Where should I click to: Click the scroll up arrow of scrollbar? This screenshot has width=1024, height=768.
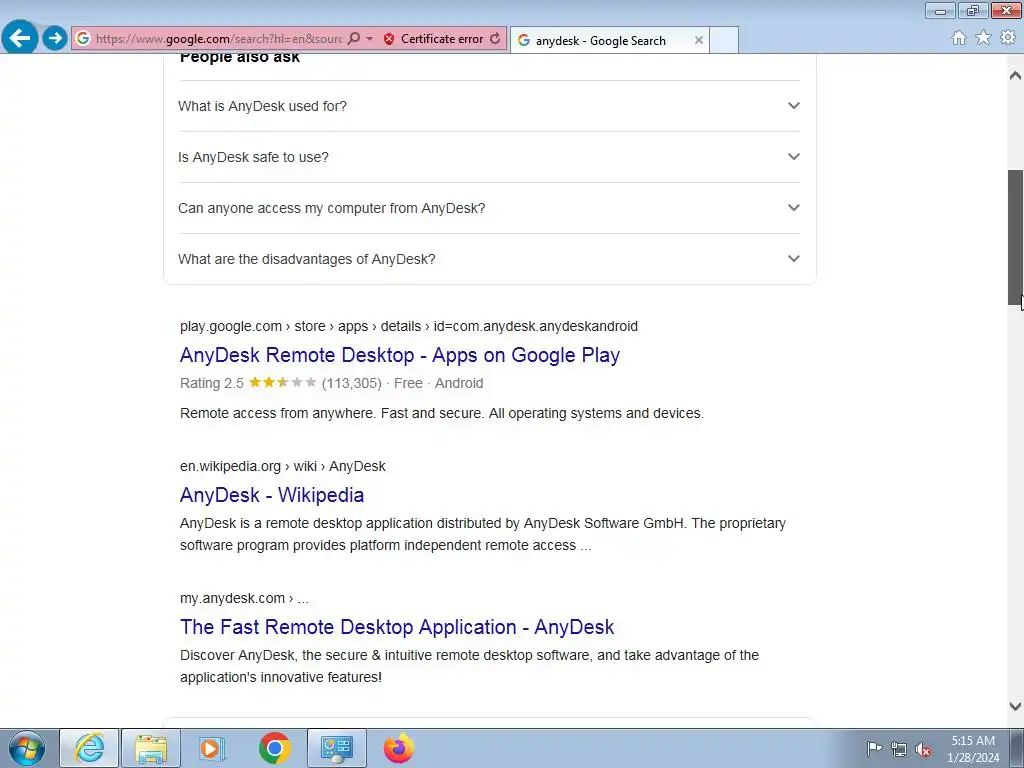[1015, 76]
